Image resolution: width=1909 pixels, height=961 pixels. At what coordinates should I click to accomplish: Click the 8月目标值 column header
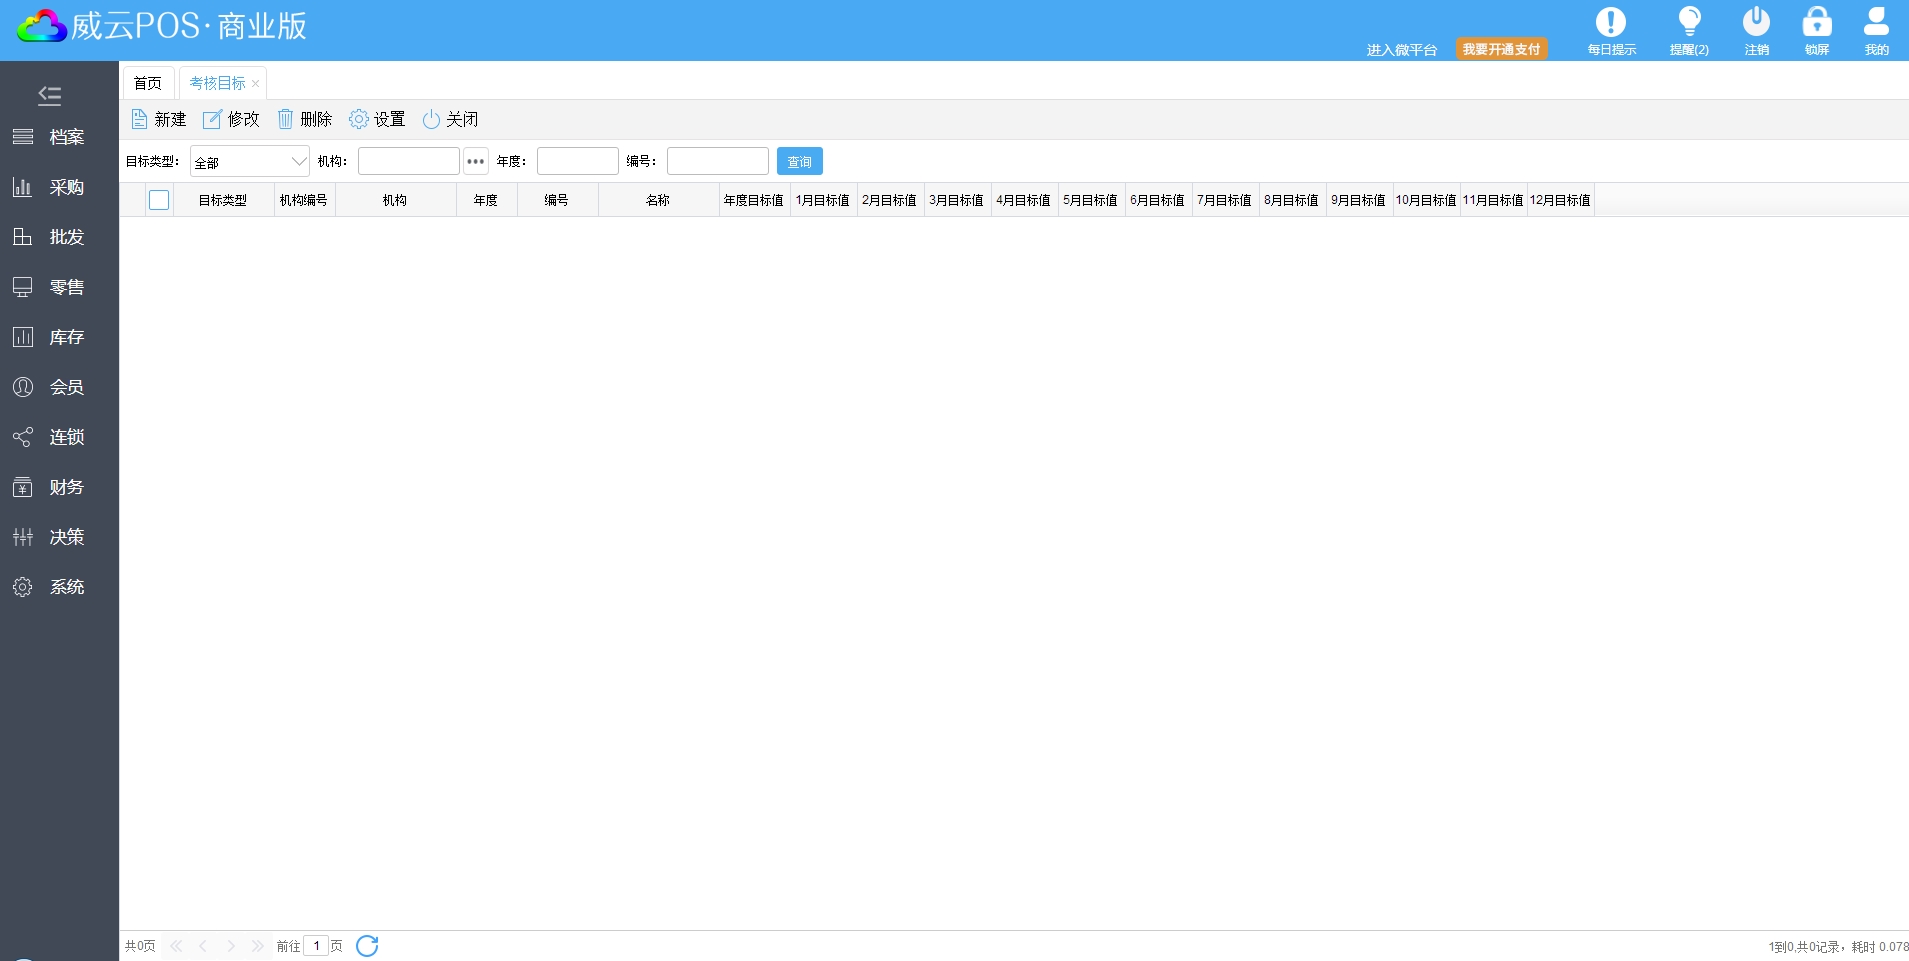point(1292,200)
